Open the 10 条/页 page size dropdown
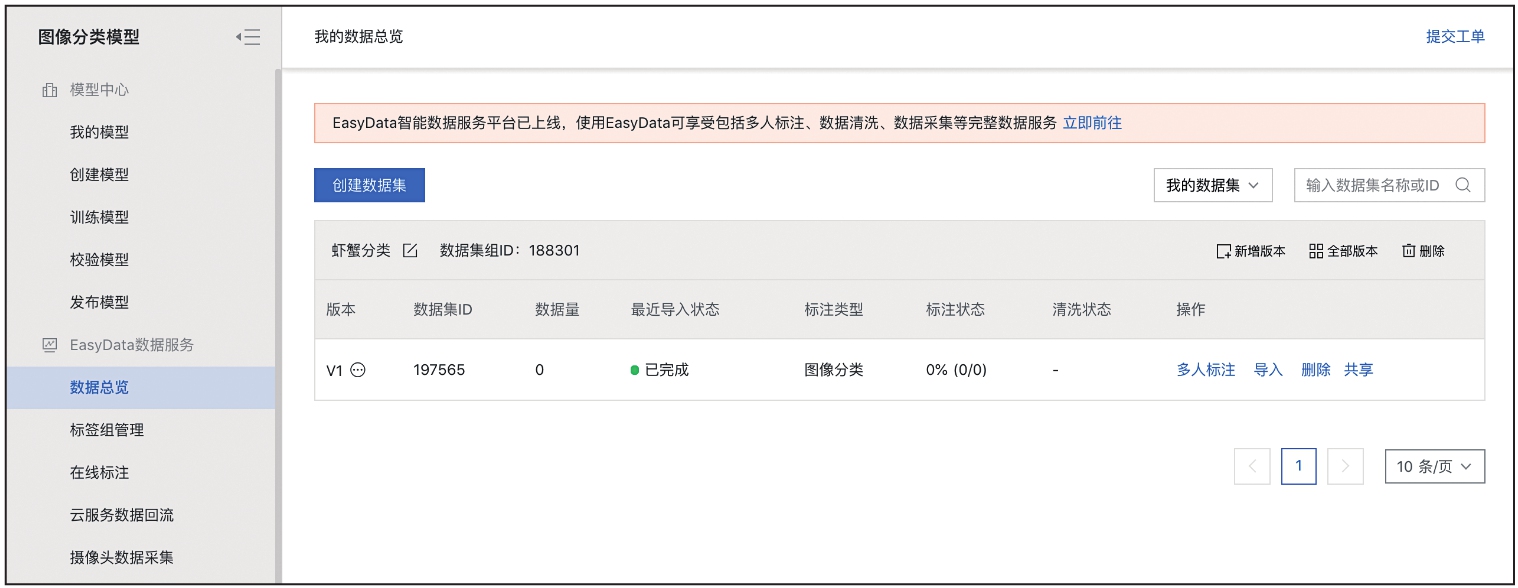This screenshot has height=588, width=1518. (1435, 466)
